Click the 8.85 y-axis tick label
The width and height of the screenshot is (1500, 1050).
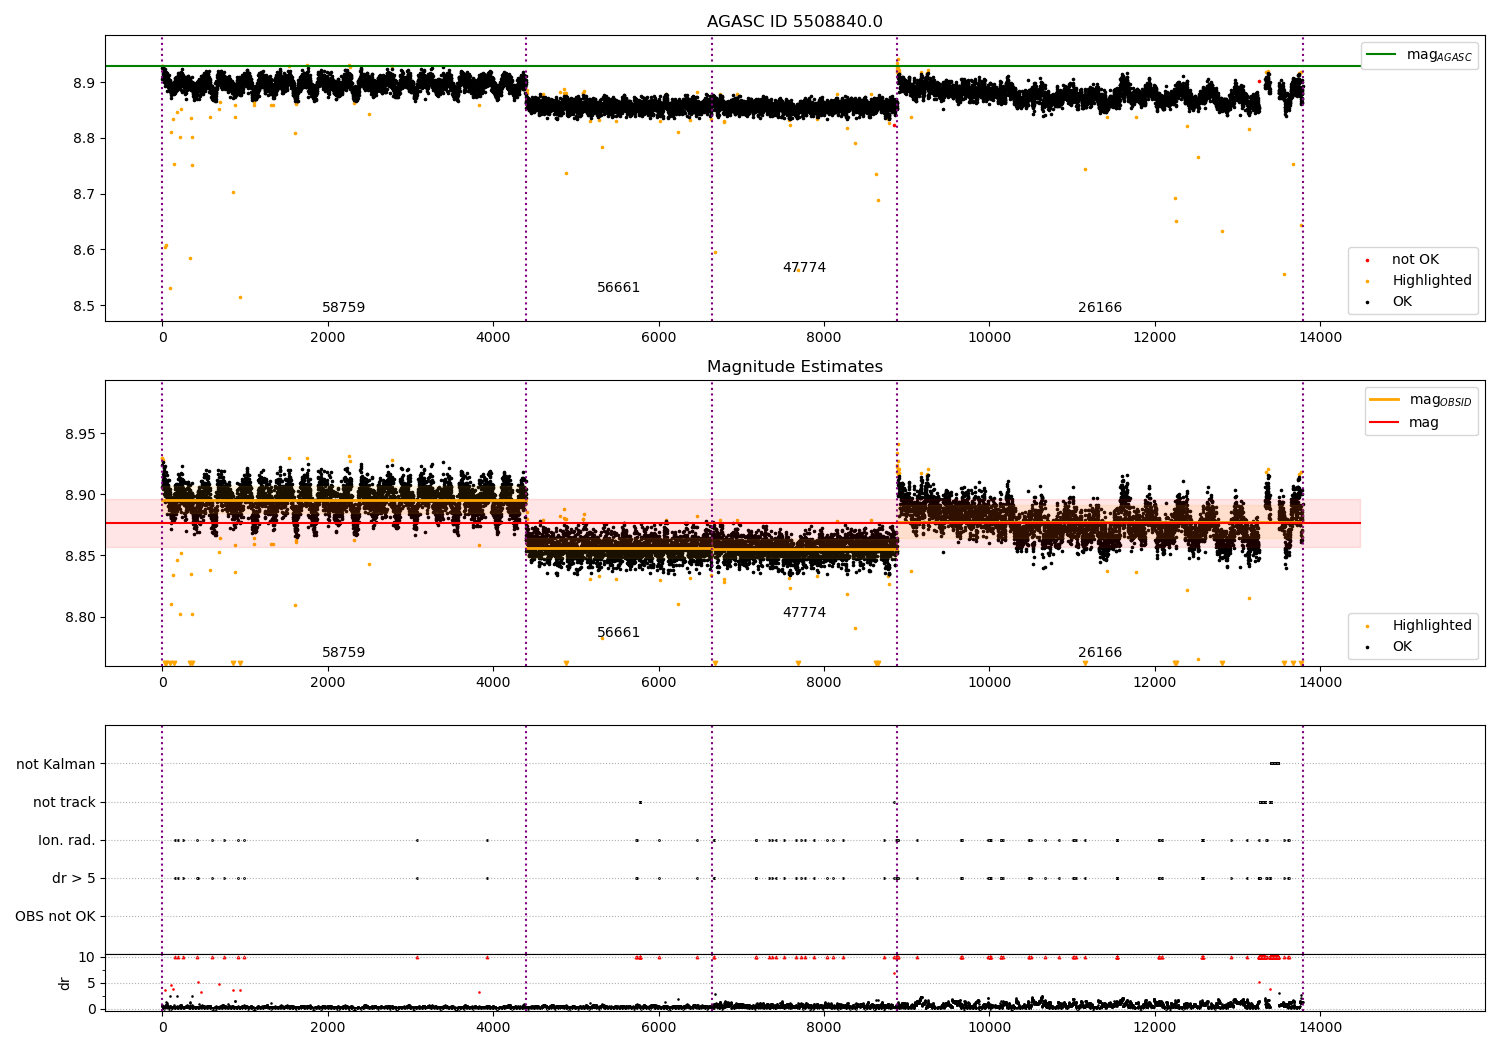tap(80, 556)
